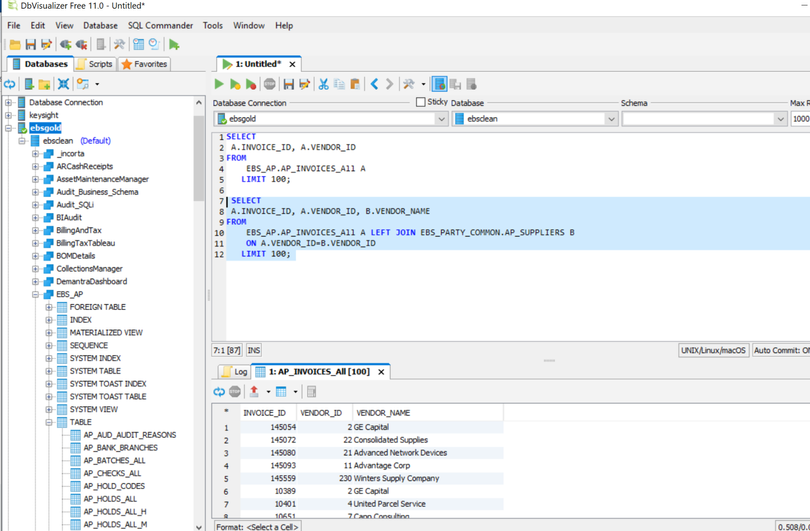Switch to the Log tab

coord(235,372)
